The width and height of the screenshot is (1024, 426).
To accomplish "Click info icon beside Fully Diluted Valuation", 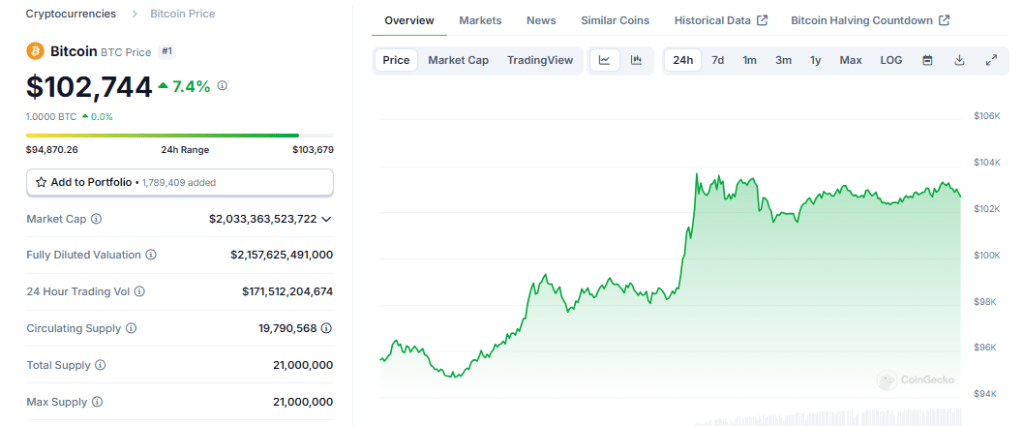I will pos(151,255).
